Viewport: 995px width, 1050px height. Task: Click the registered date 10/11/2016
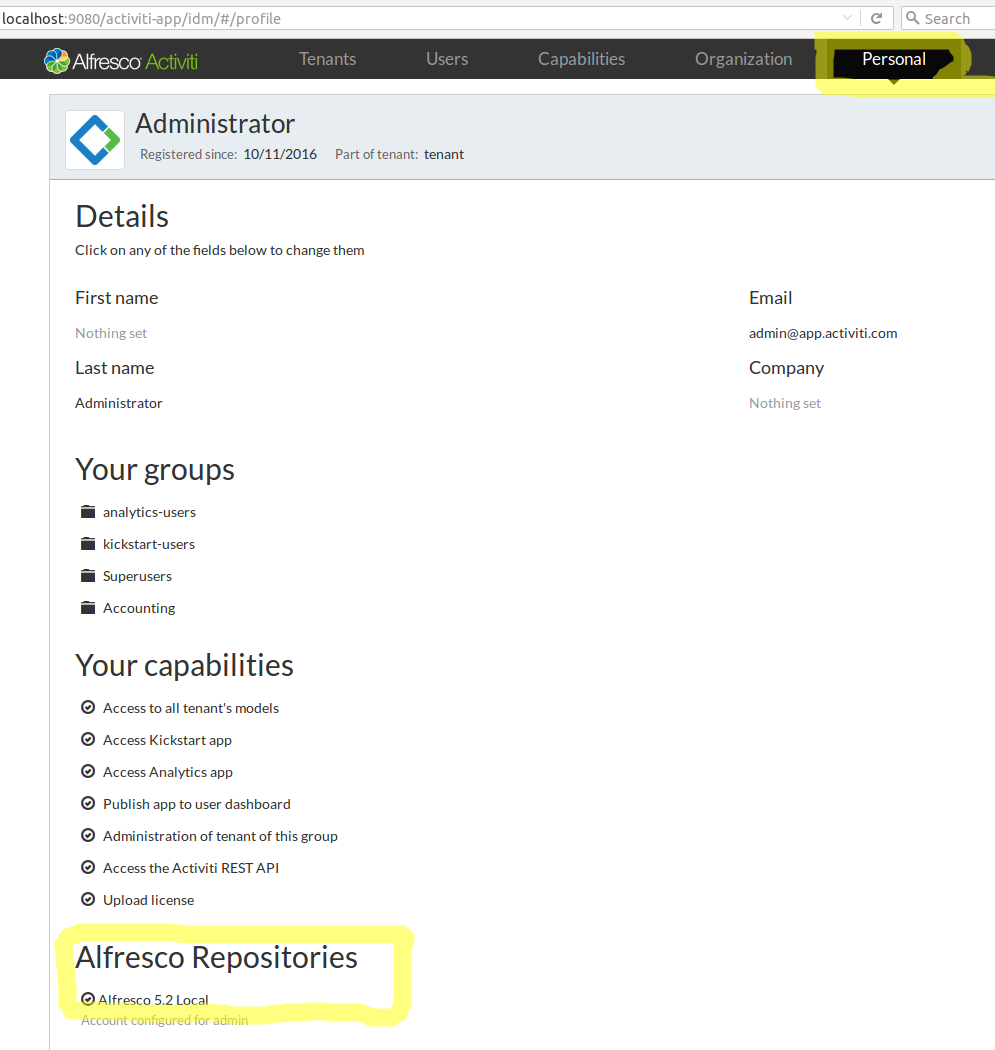(280, 154)
